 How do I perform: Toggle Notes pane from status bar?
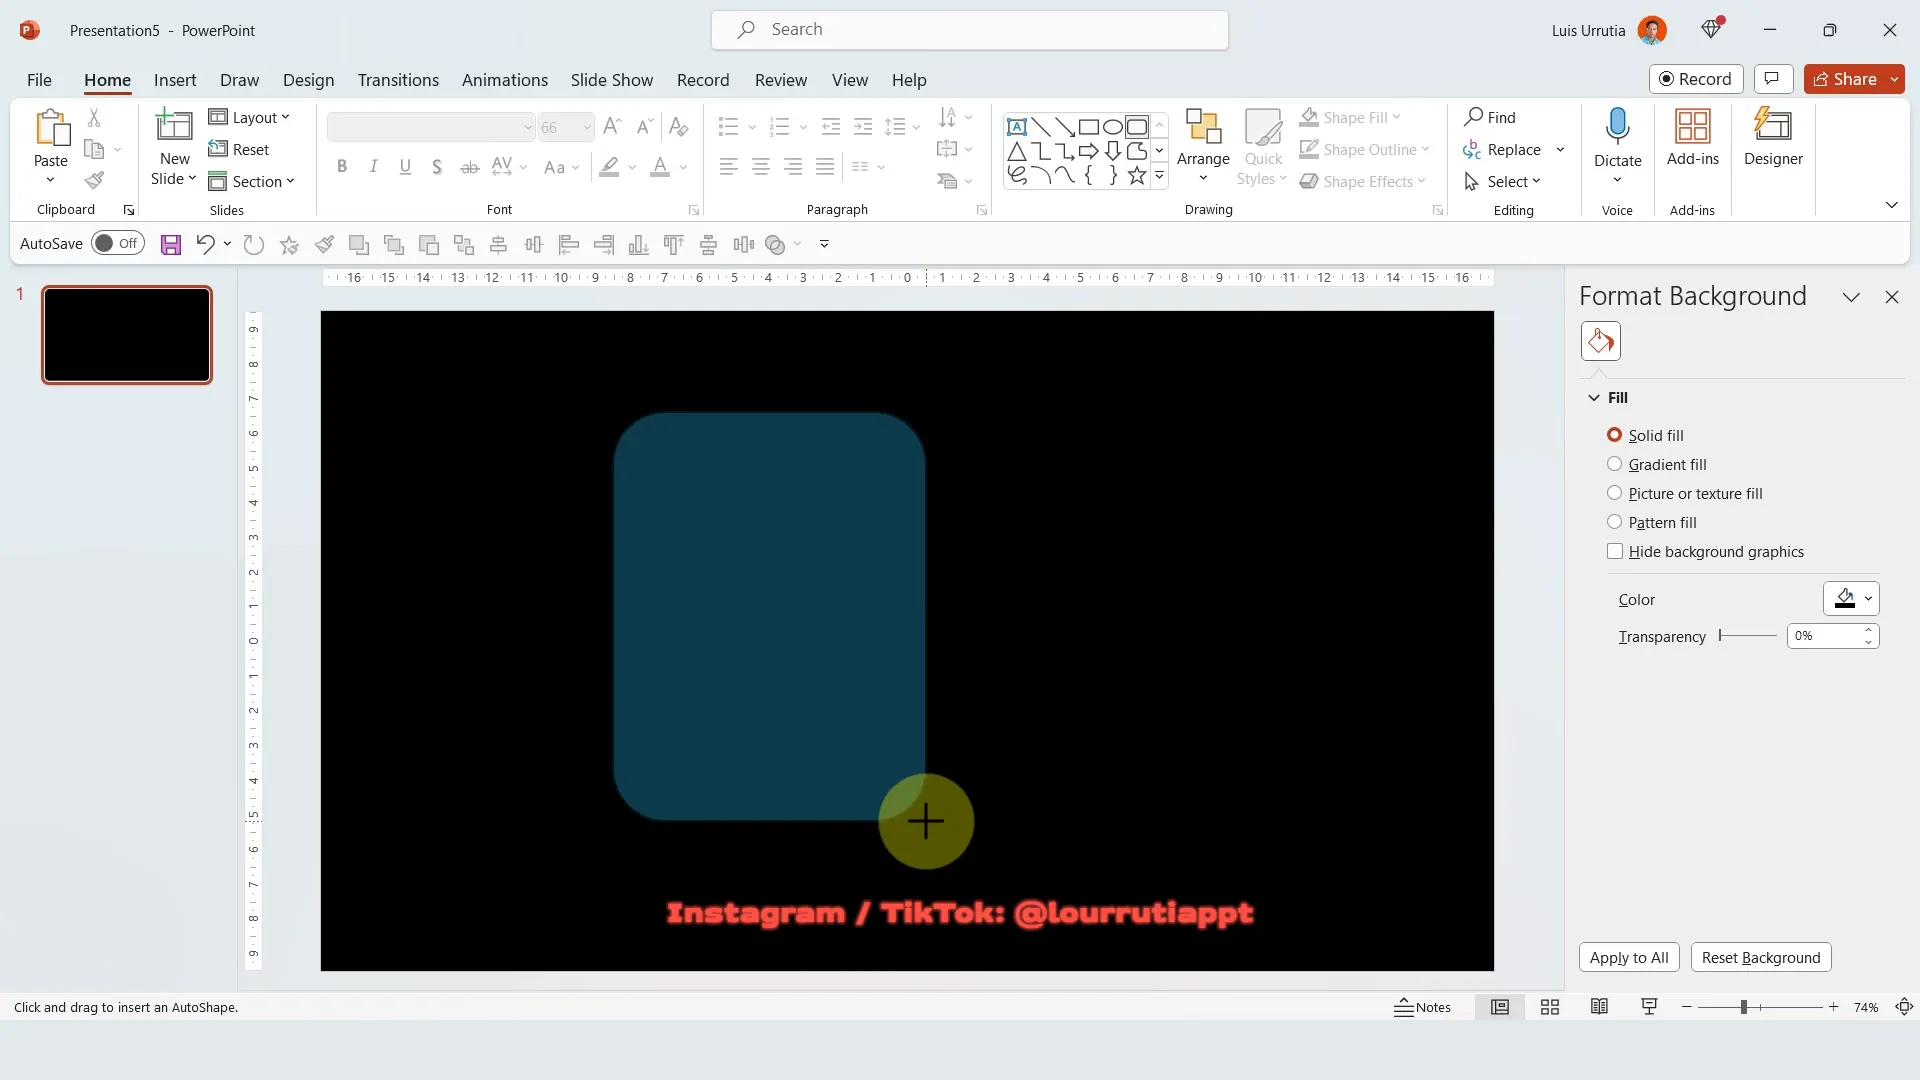click(x=1422, y=1007)
